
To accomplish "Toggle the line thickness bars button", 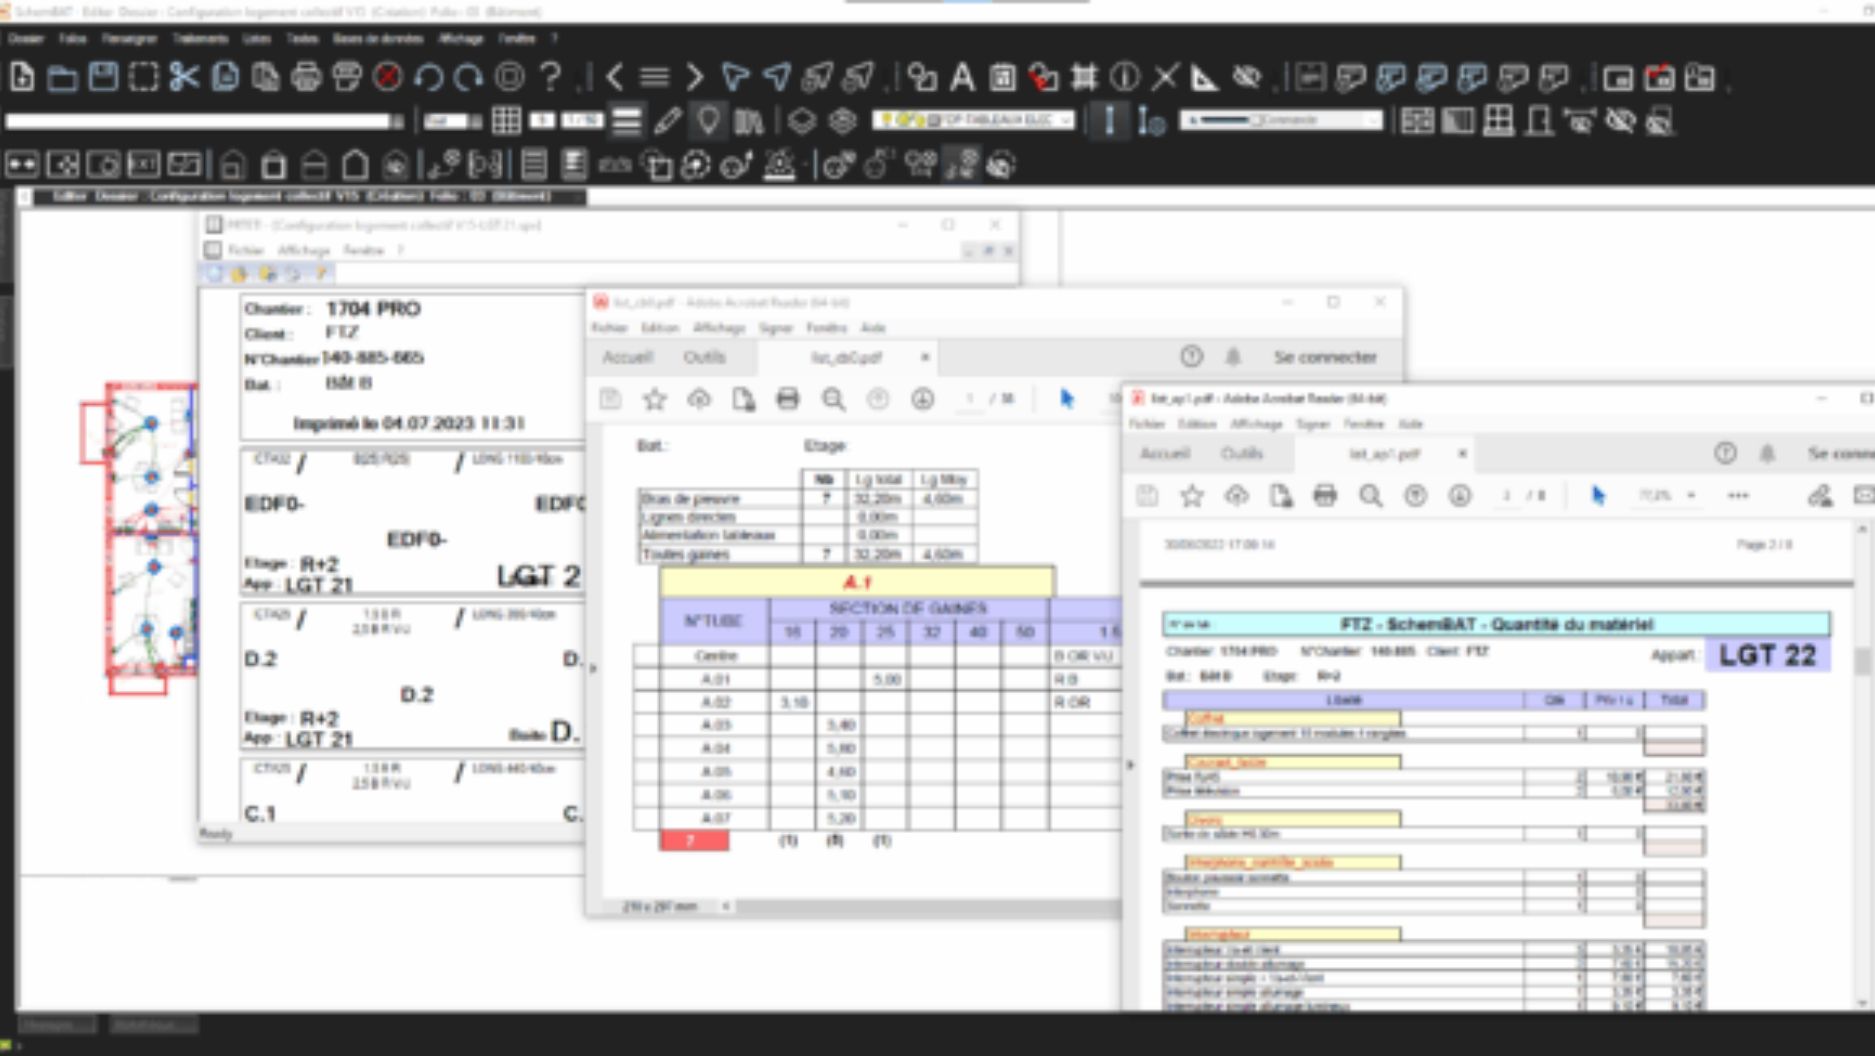I will [x=627, y=121].
